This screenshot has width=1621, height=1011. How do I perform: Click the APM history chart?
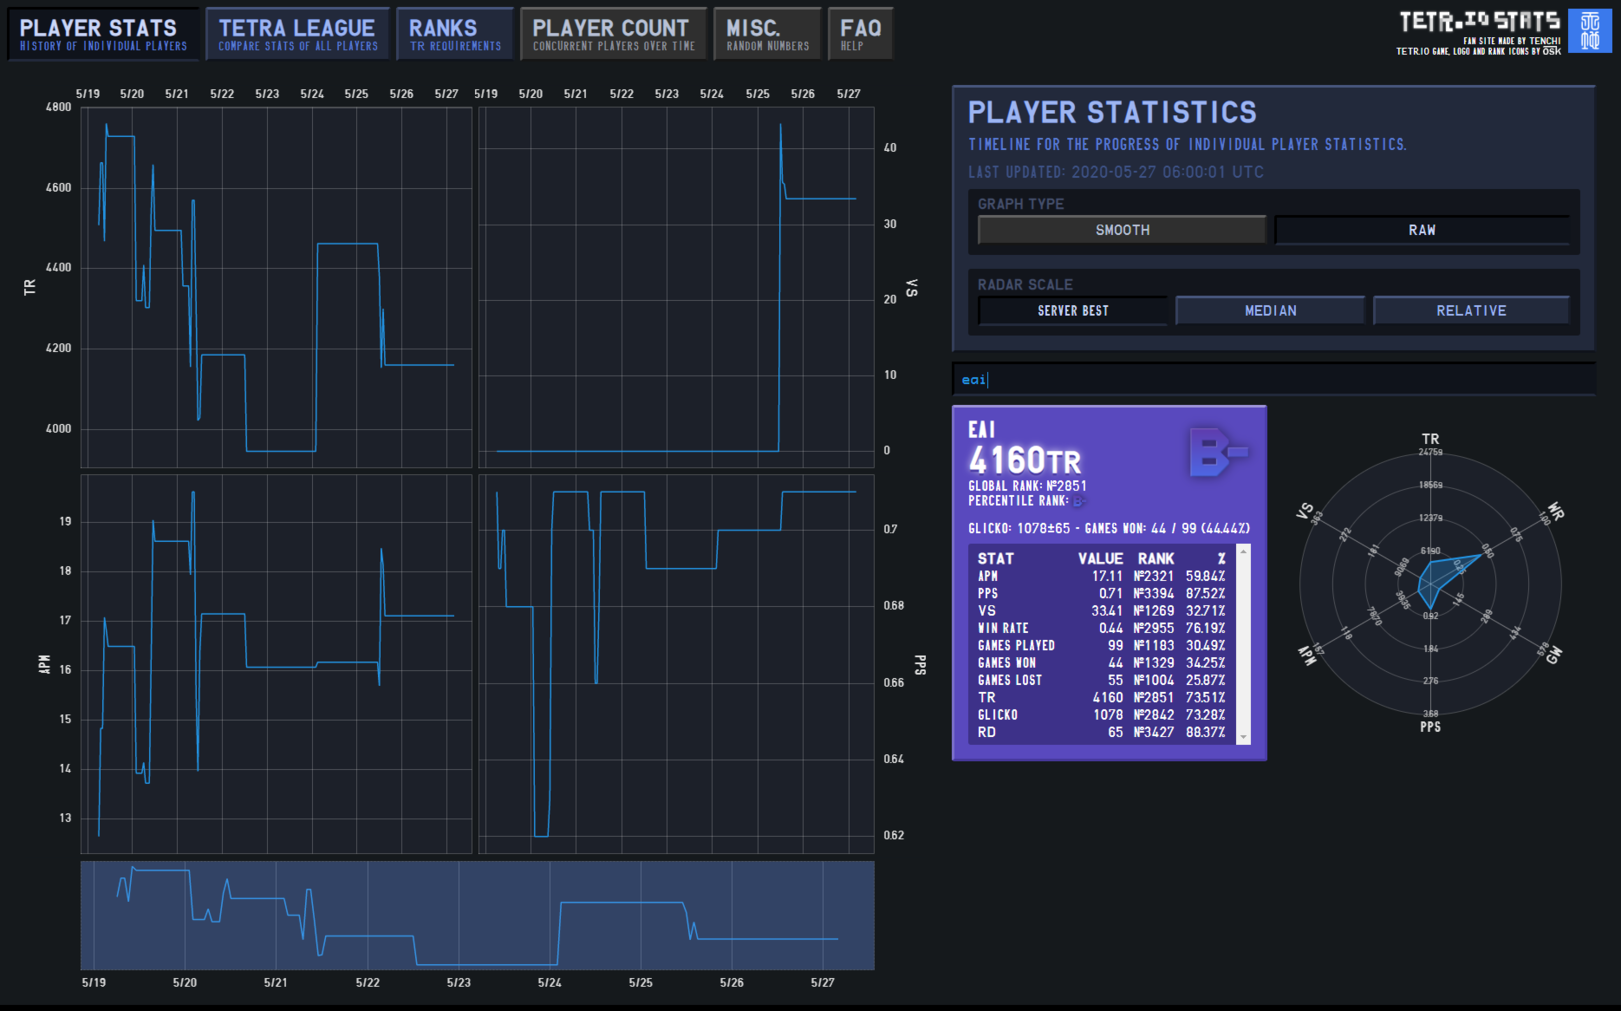[276, 664]
